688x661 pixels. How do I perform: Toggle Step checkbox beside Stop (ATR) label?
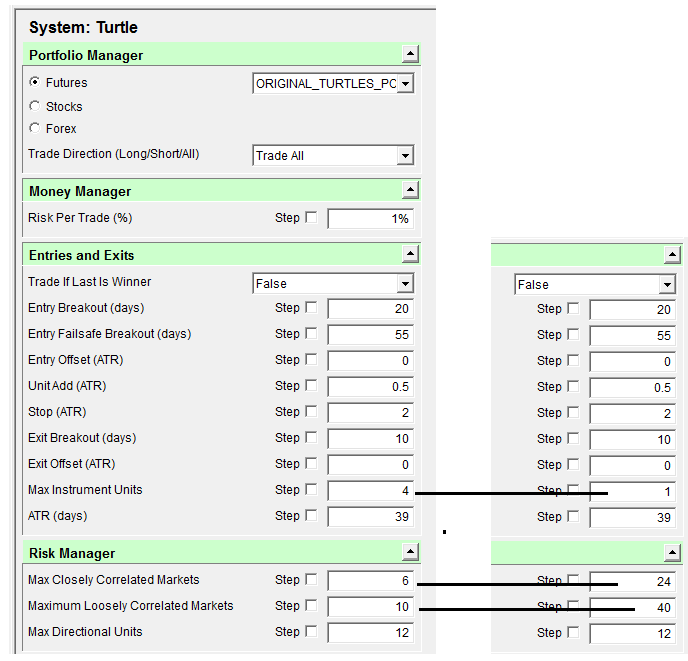point(311,412)
